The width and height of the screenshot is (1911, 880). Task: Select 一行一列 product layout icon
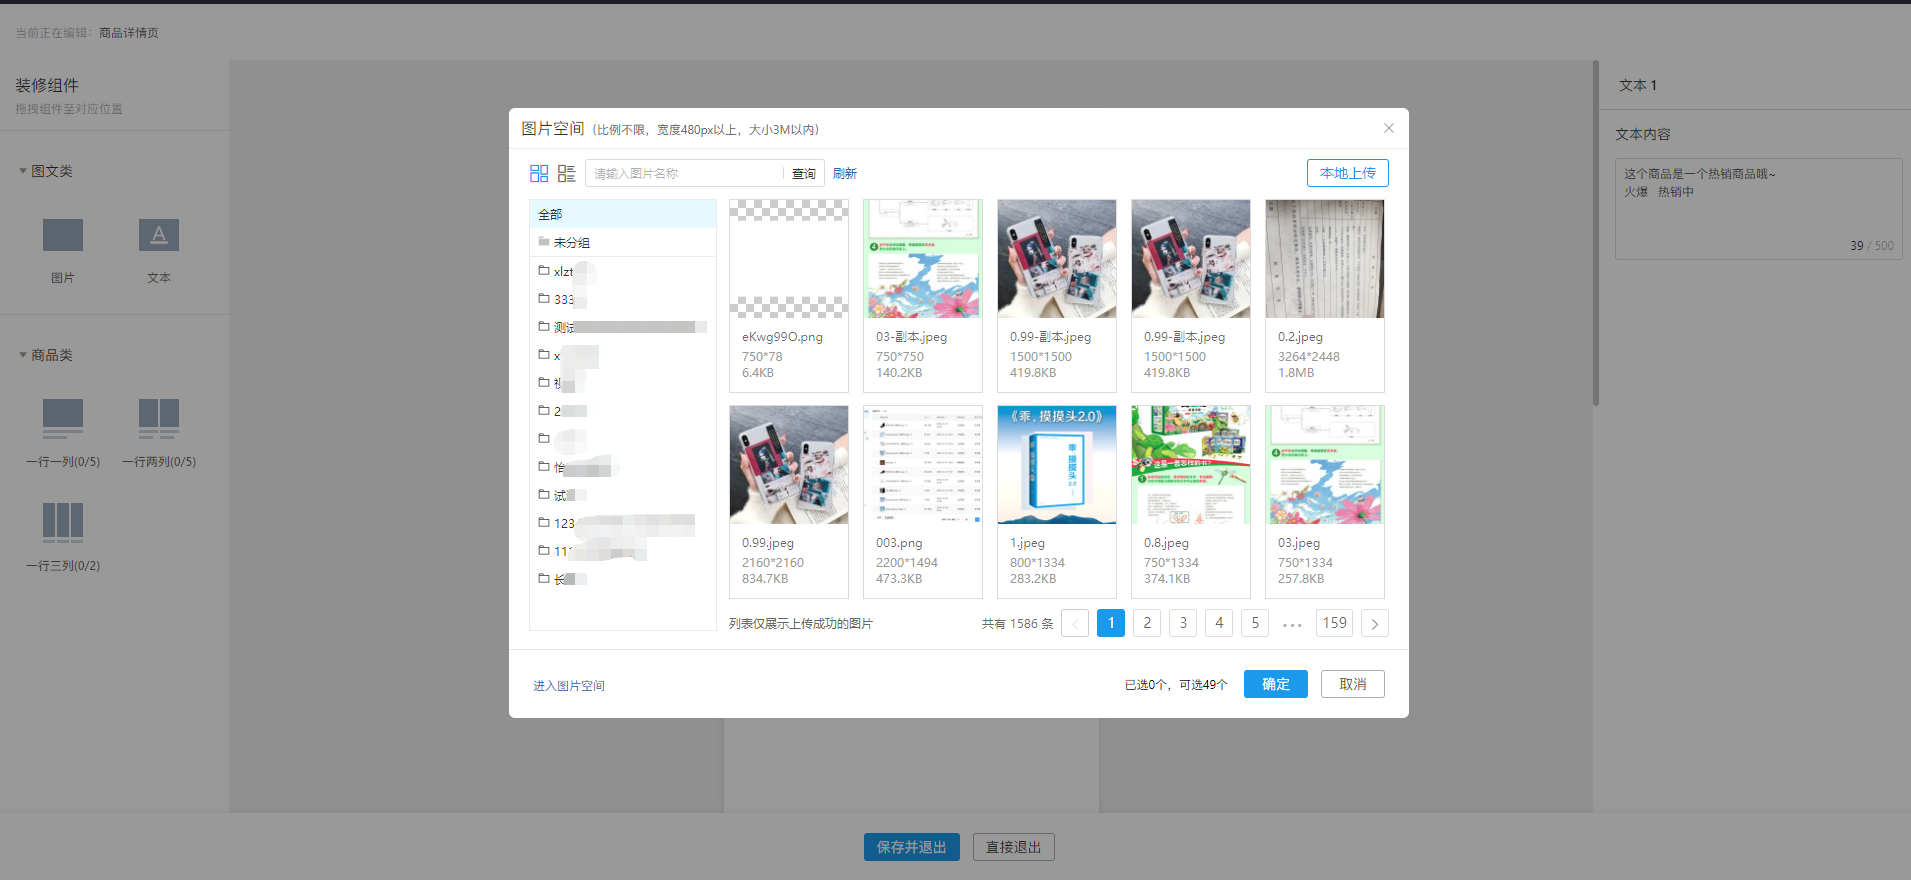(x=63, y=419)
